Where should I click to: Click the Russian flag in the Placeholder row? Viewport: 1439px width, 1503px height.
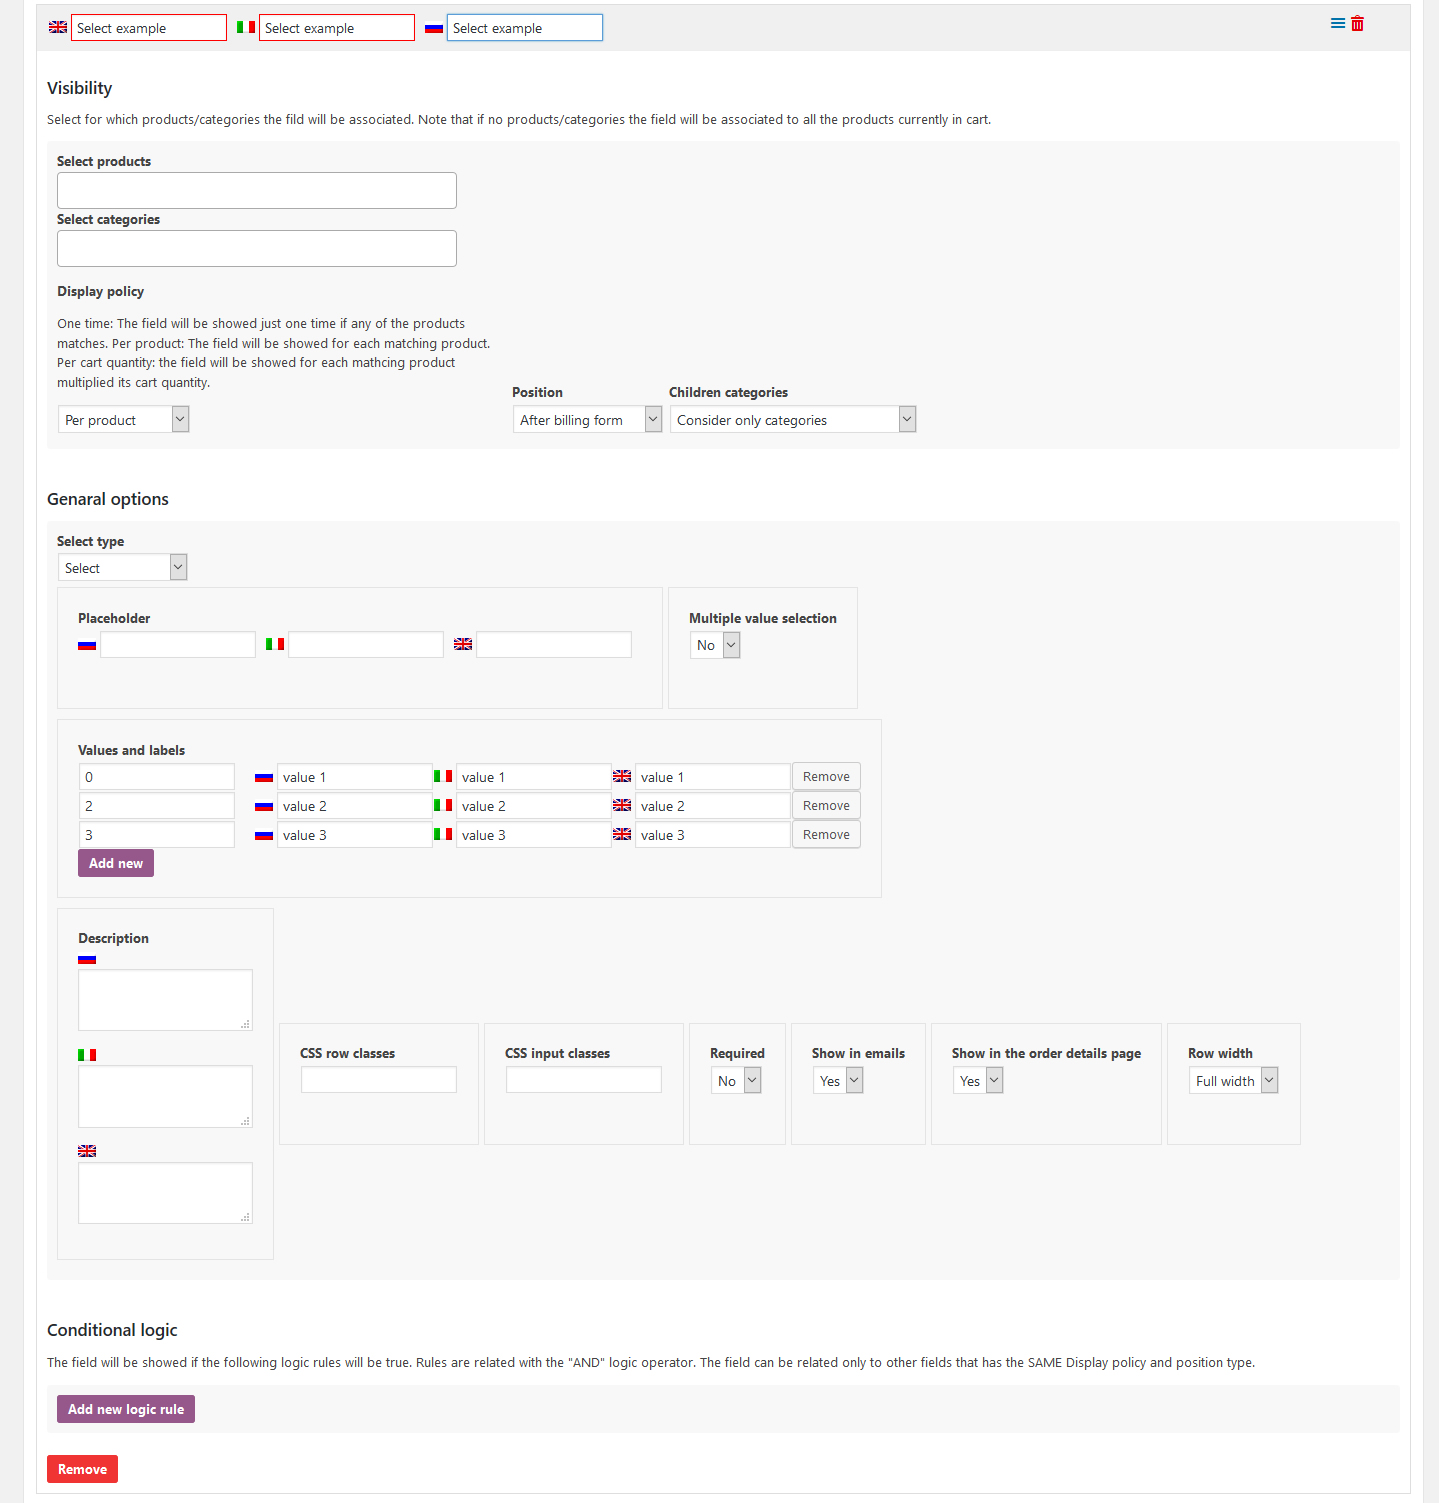point(87,645)
